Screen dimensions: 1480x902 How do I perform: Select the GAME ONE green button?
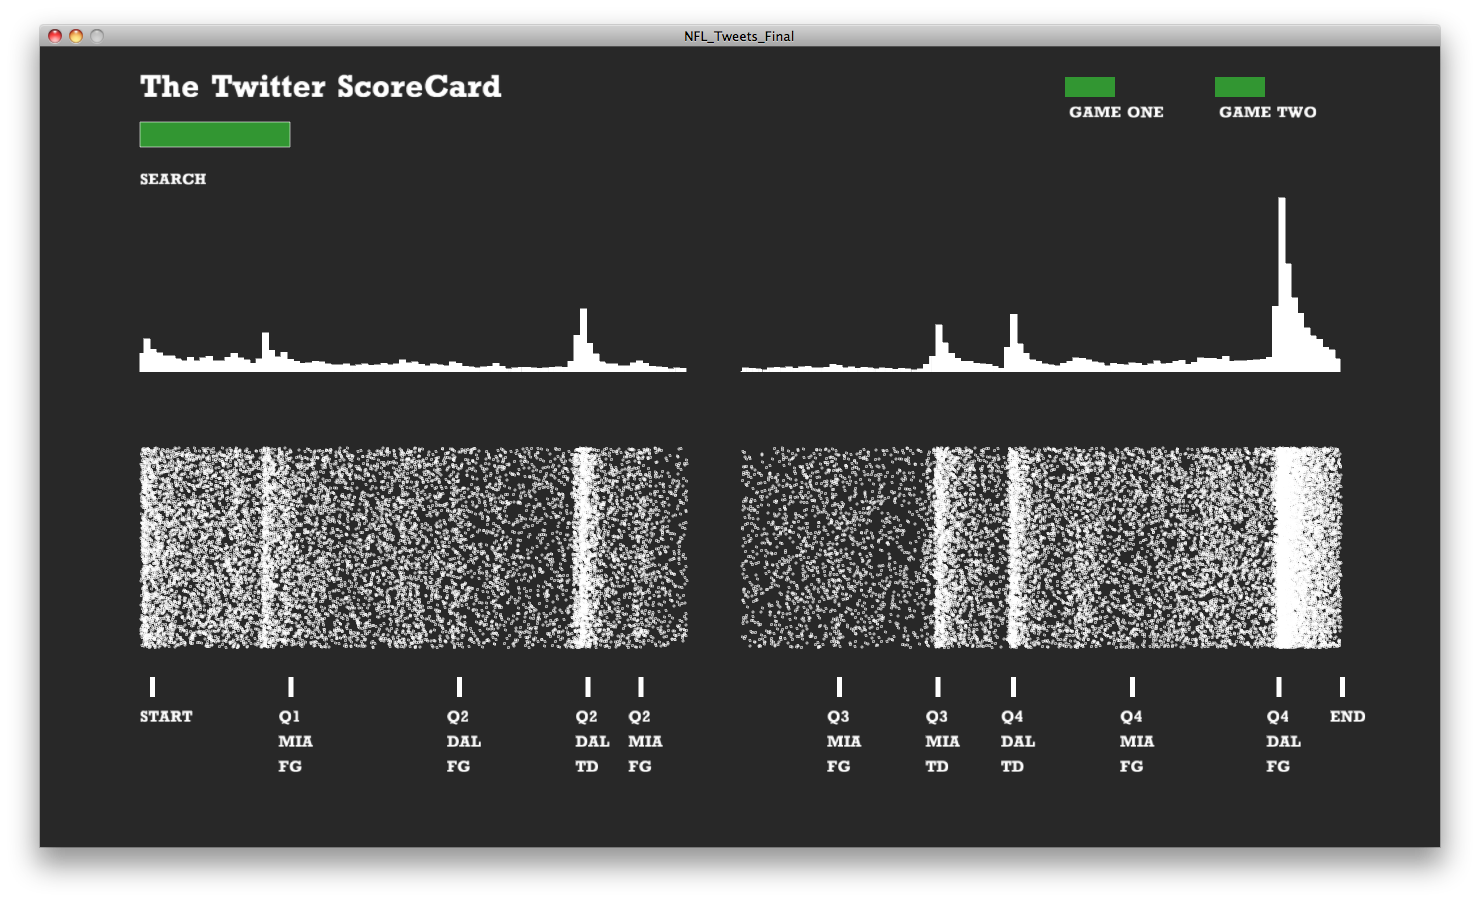pos(1089,88)
